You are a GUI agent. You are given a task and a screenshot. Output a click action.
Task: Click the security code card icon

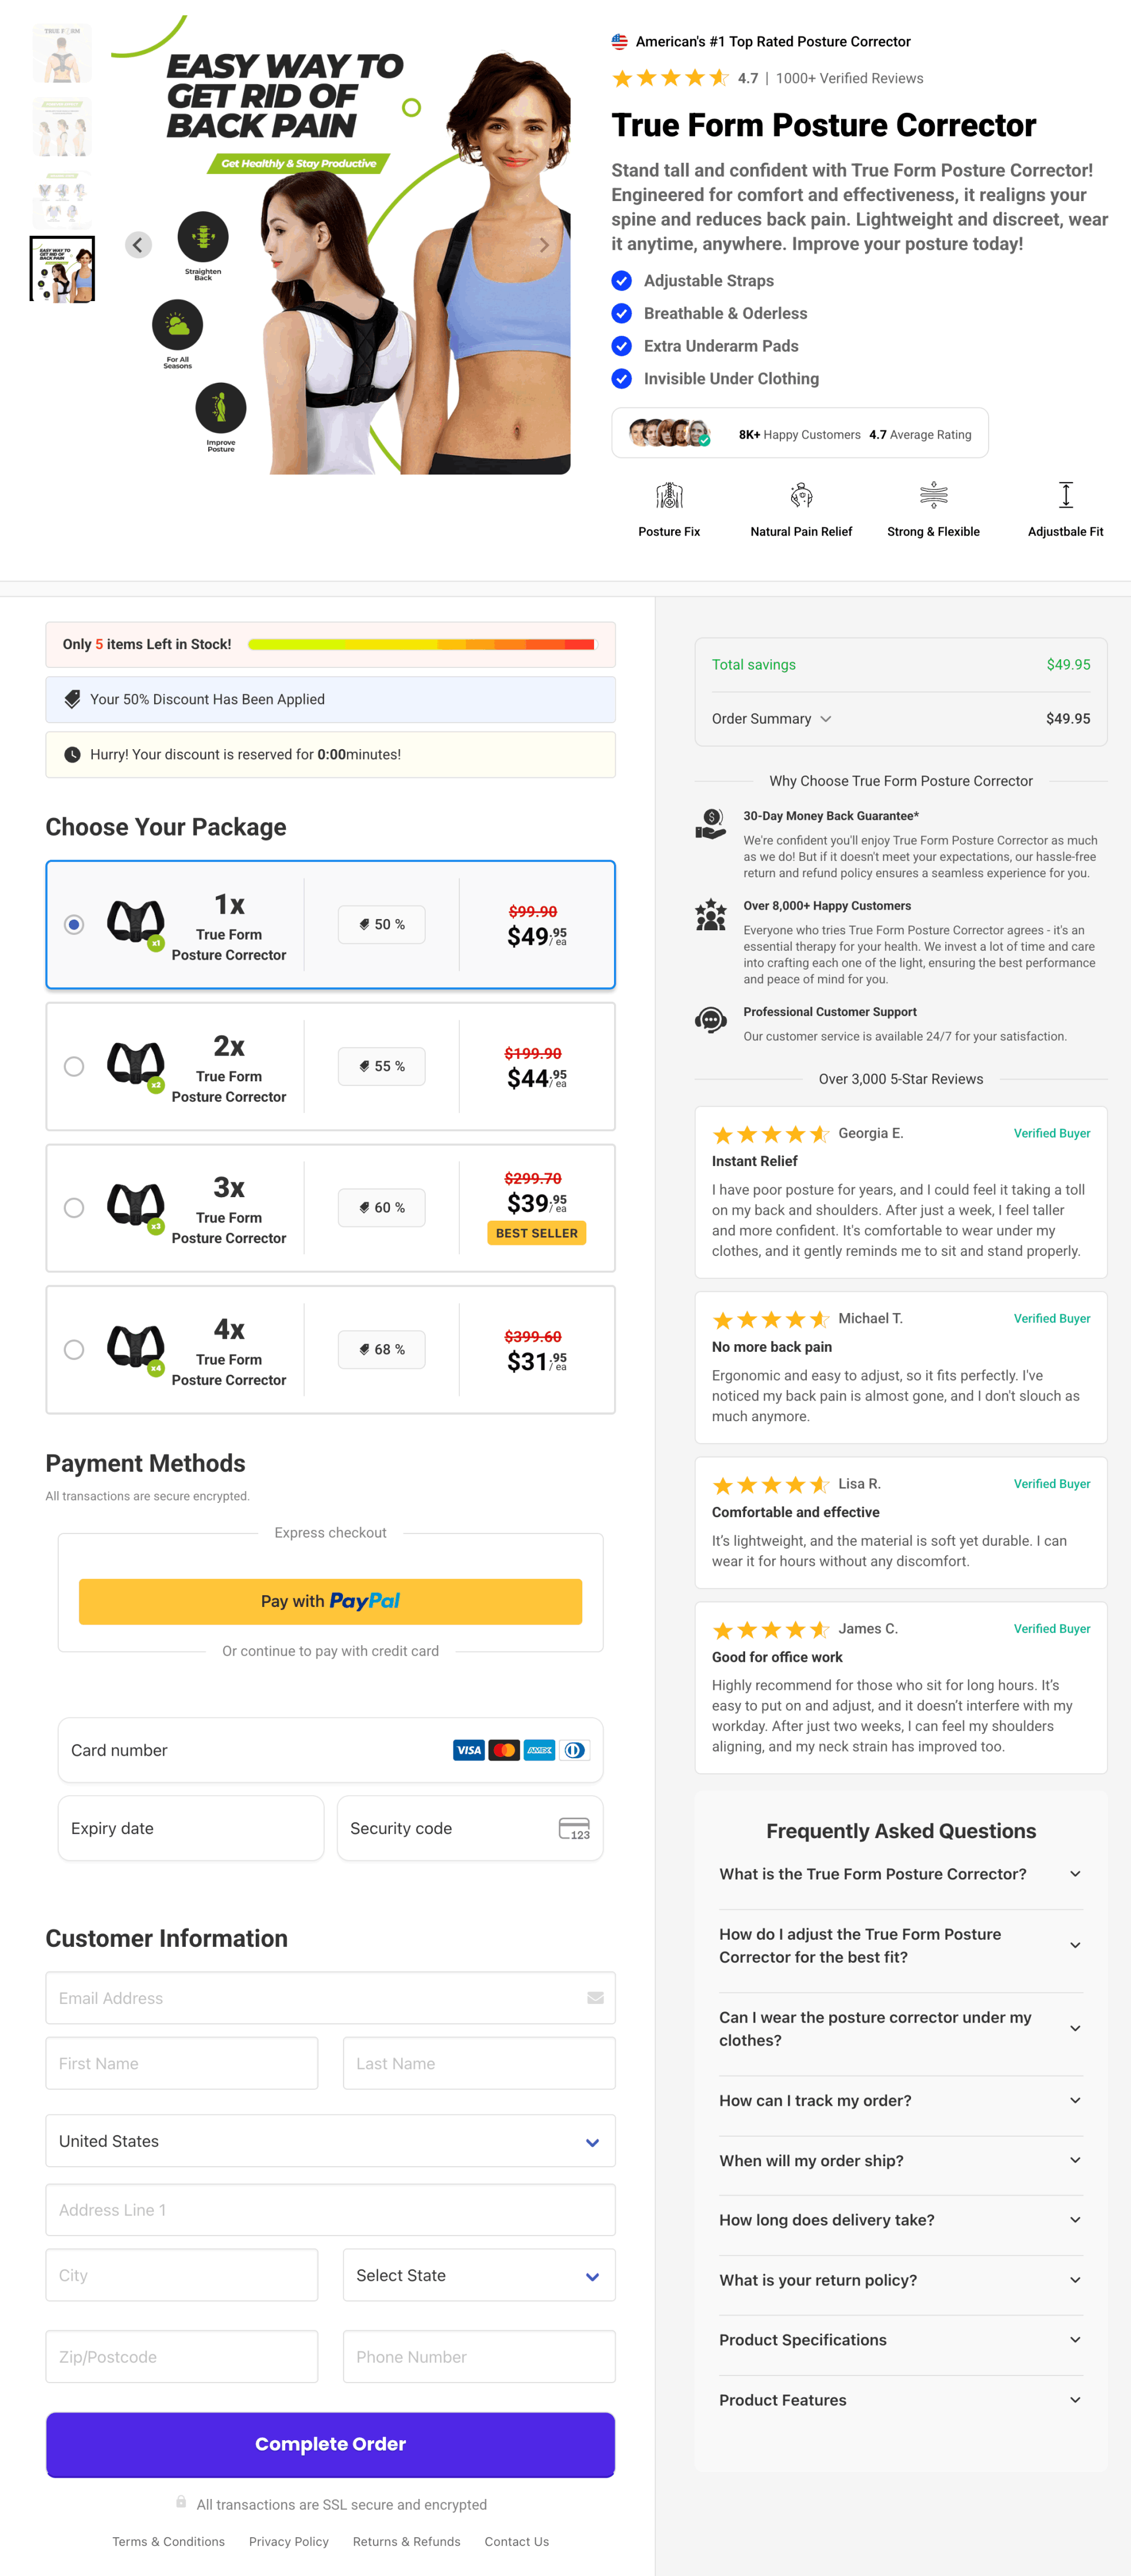tap(574, 1829)
